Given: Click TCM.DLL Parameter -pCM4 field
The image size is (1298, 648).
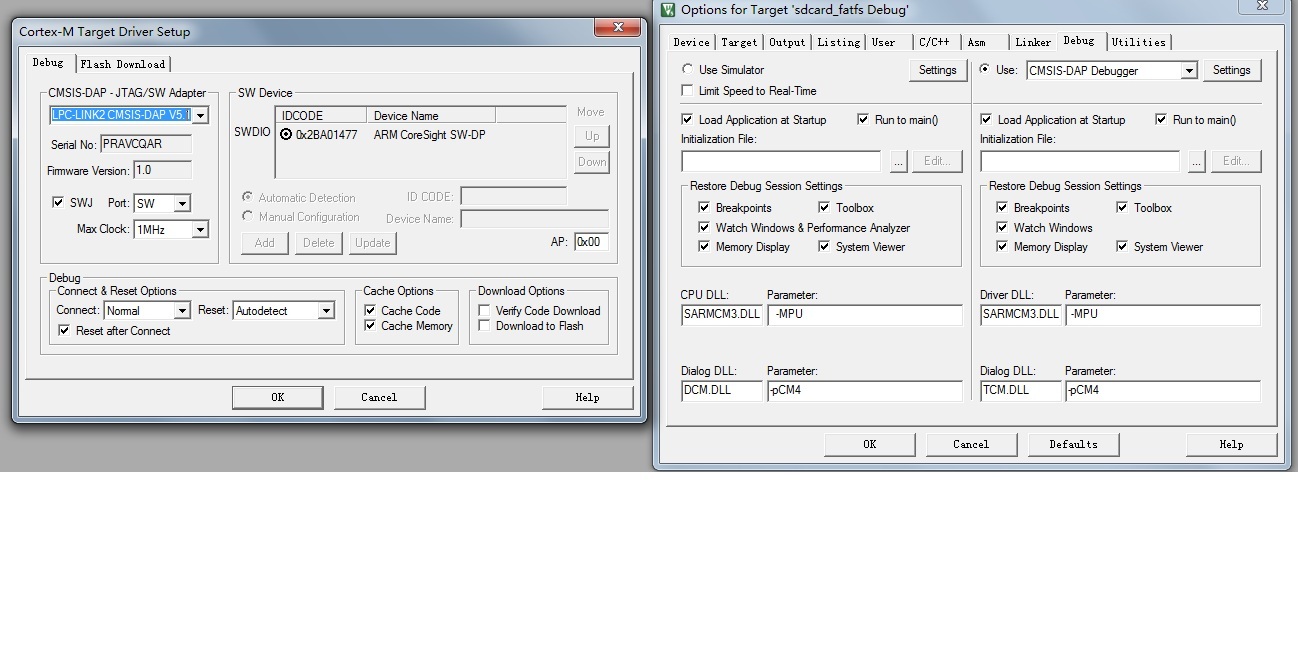Looking at the screenshot, I should 1163,391.
